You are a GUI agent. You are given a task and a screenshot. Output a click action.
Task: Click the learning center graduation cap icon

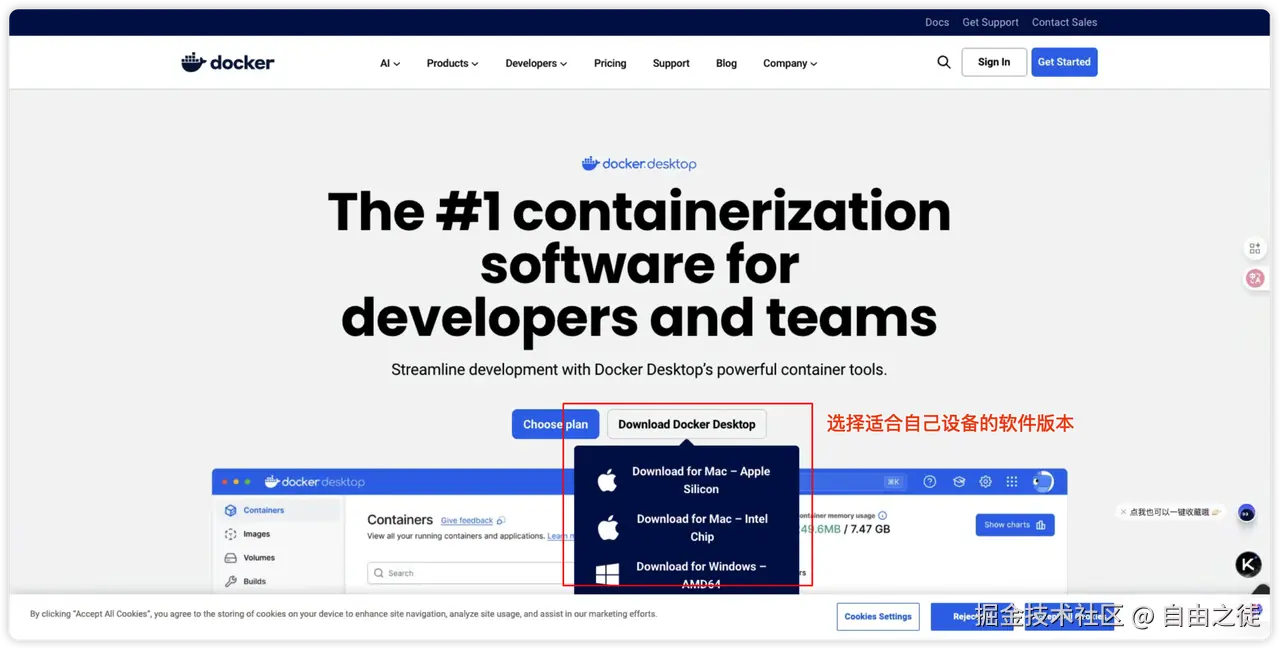[x=958, y=482]
